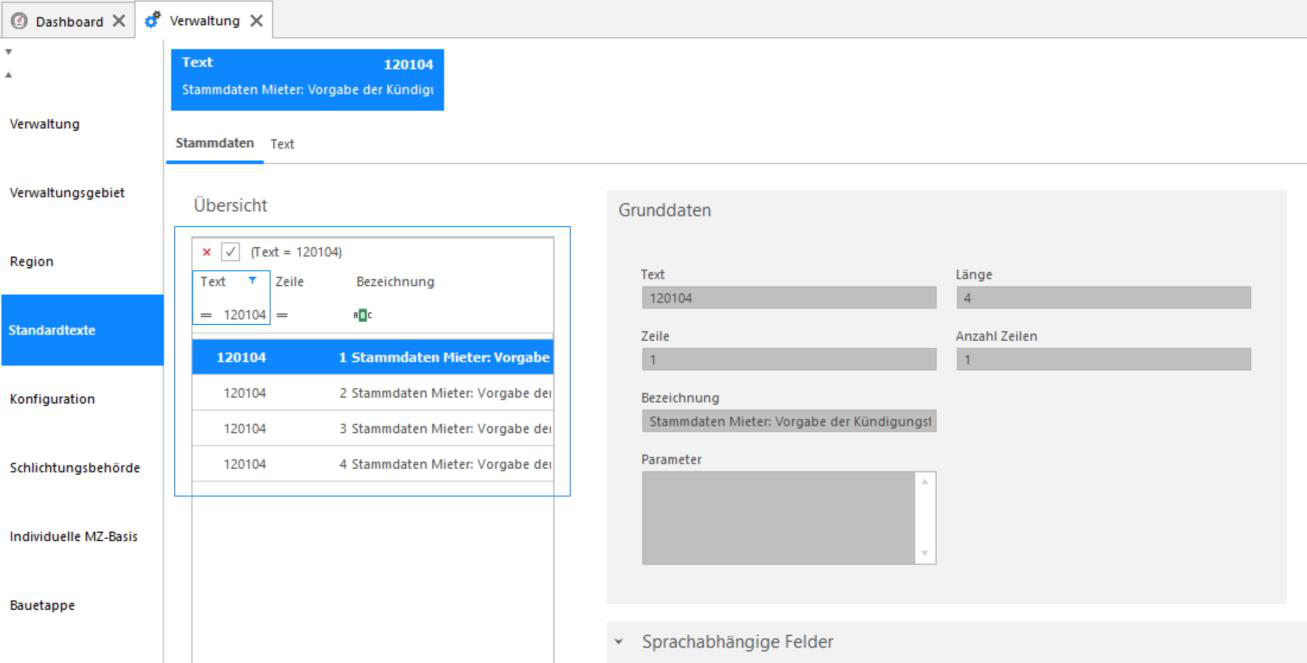1307x663 pixels.
Task: Select row with Zeile 1
Action: pos(372,357)
